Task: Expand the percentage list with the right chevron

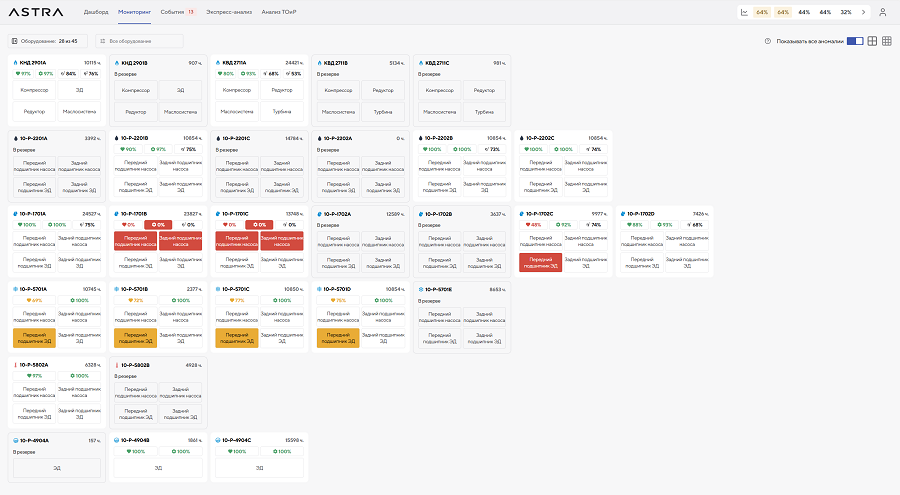Action: click(864, 12)
